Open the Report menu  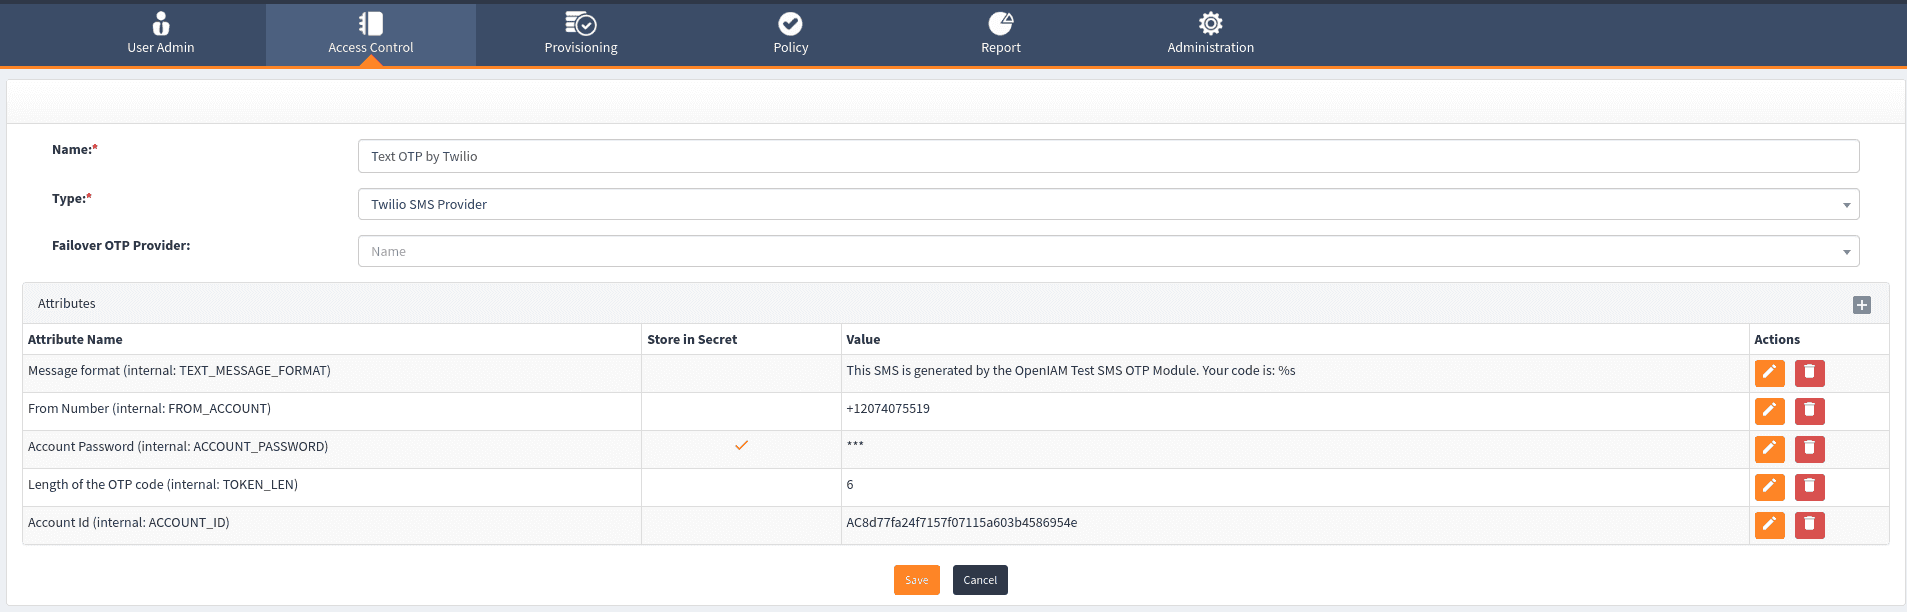1000,33
